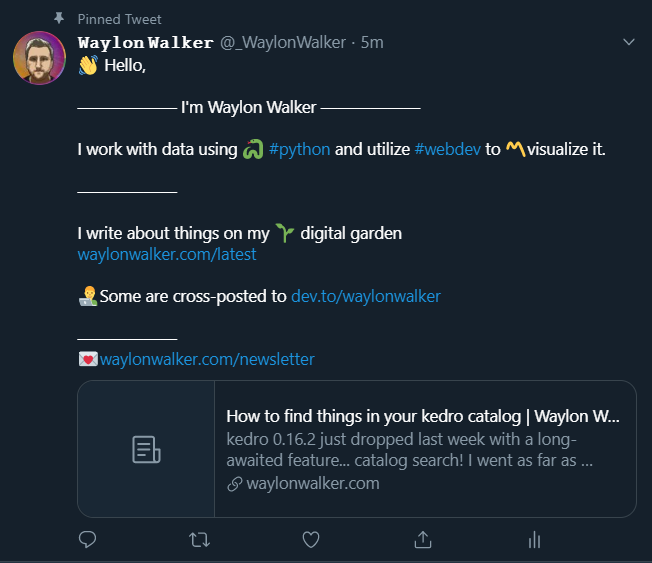View tweet analytics bar chart icon
Image resolution: width=652 pixels, height=563 pixels.
[x=534, y=540]
